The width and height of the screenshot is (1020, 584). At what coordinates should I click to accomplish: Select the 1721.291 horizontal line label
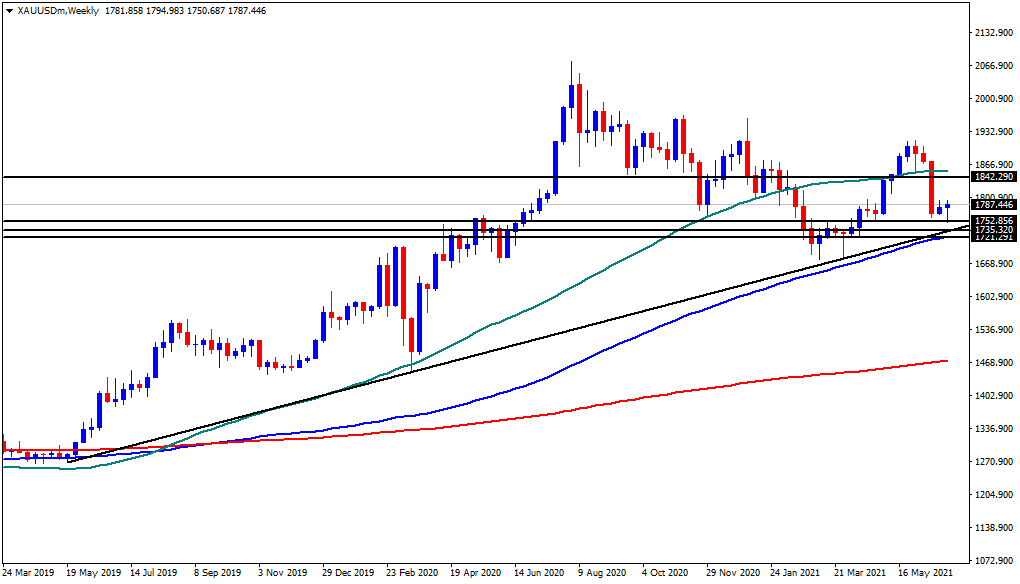[993, 237]
